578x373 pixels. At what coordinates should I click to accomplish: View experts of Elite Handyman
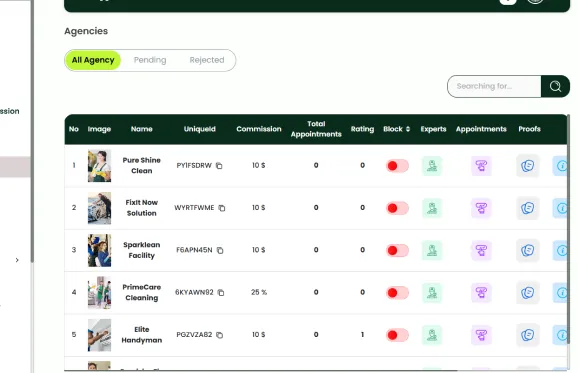432,335
